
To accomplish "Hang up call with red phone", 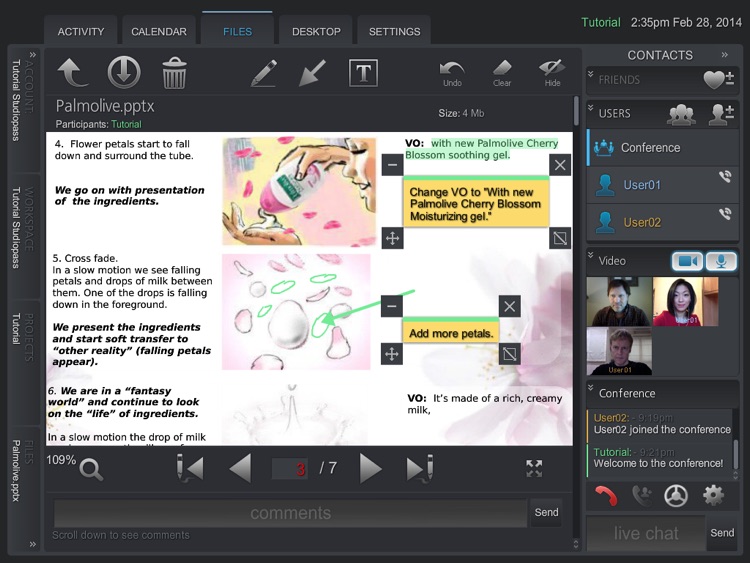I will tap(606, 496).
